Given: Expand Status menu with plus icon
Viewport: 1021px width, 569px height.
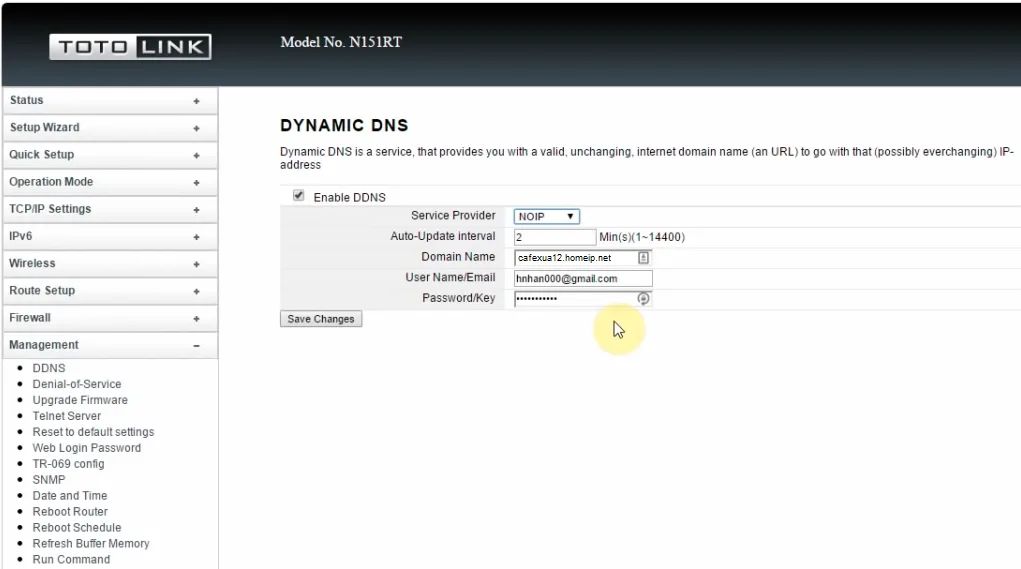Looking at the screenshot, I should (x=196, y=101).
